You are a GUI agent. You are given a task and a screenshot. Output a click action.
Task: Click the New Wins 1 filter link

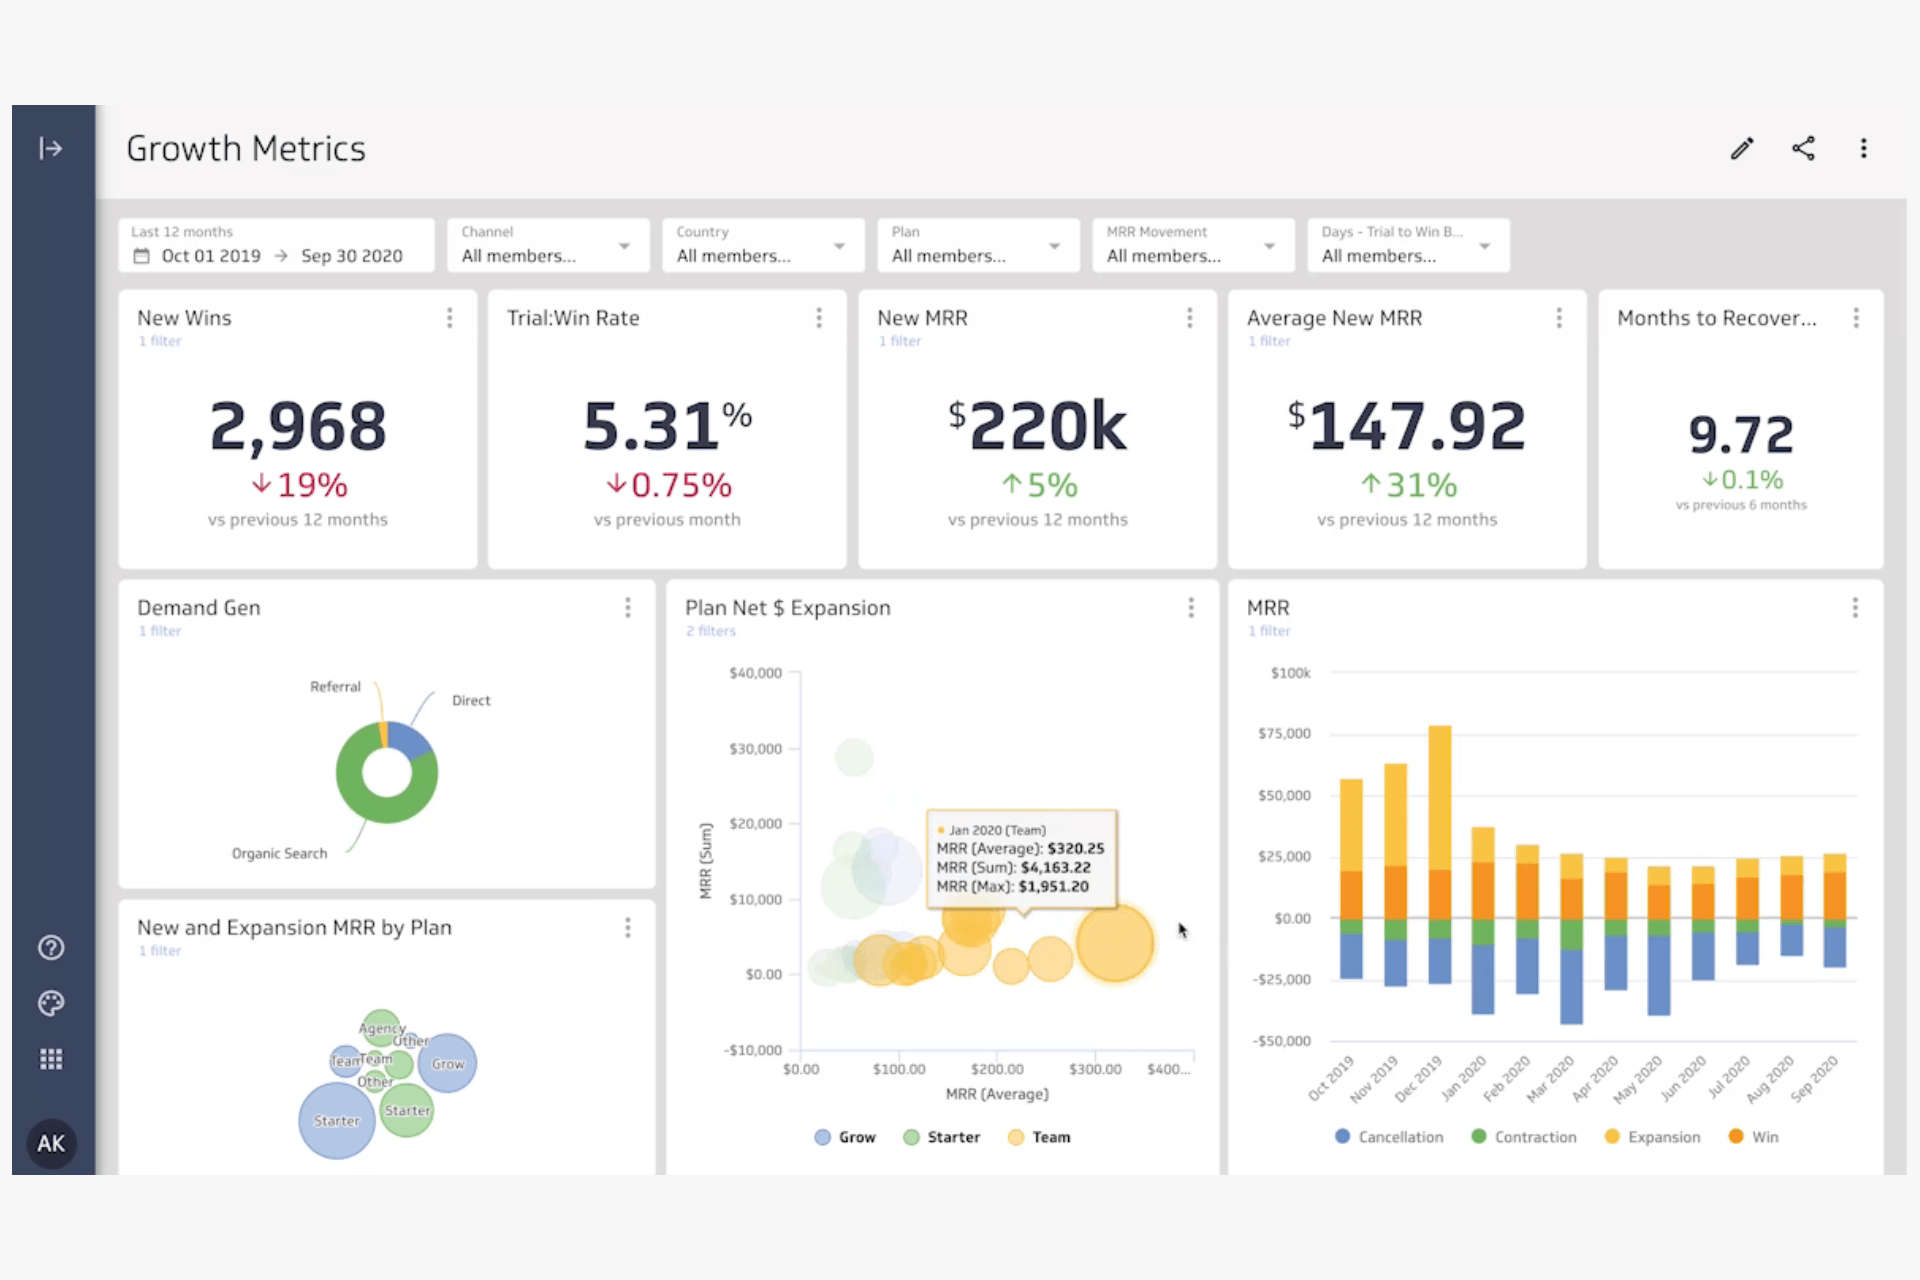[160, 341]
